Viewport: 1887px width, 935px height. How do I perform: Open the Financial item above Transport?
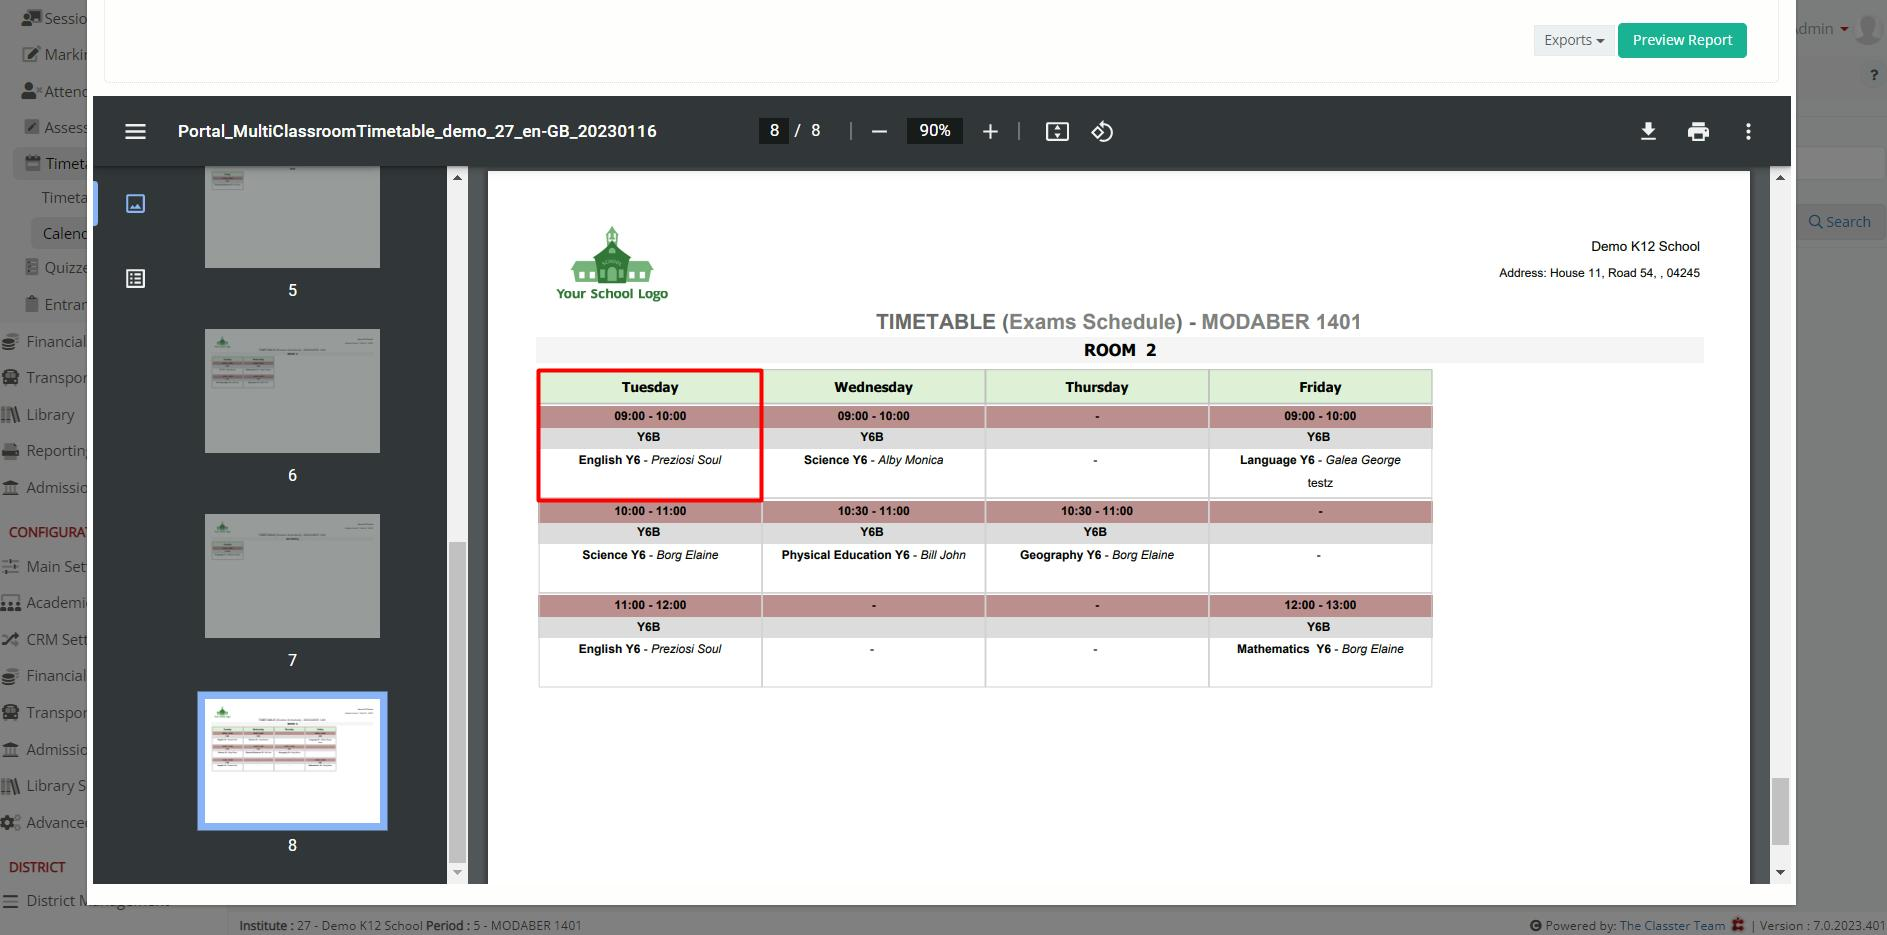point(44,341)
